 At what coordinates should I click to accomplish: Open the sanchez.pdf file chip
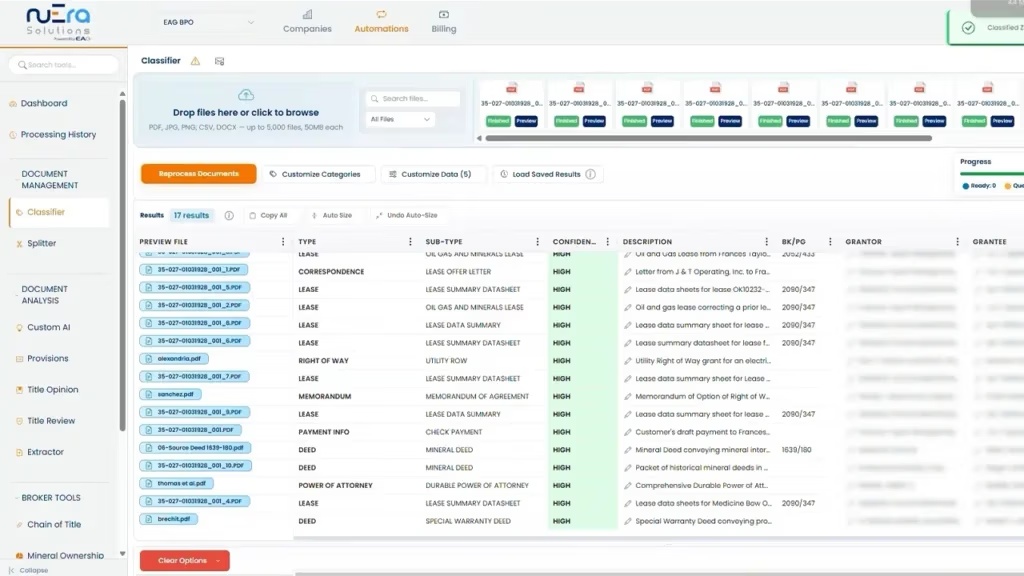[x=170, y=394]
